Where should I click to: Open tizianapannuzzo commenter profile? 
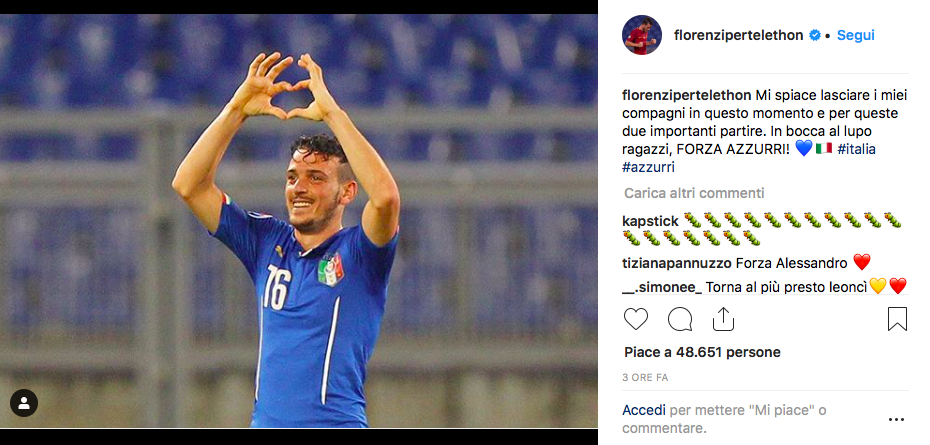677,263
